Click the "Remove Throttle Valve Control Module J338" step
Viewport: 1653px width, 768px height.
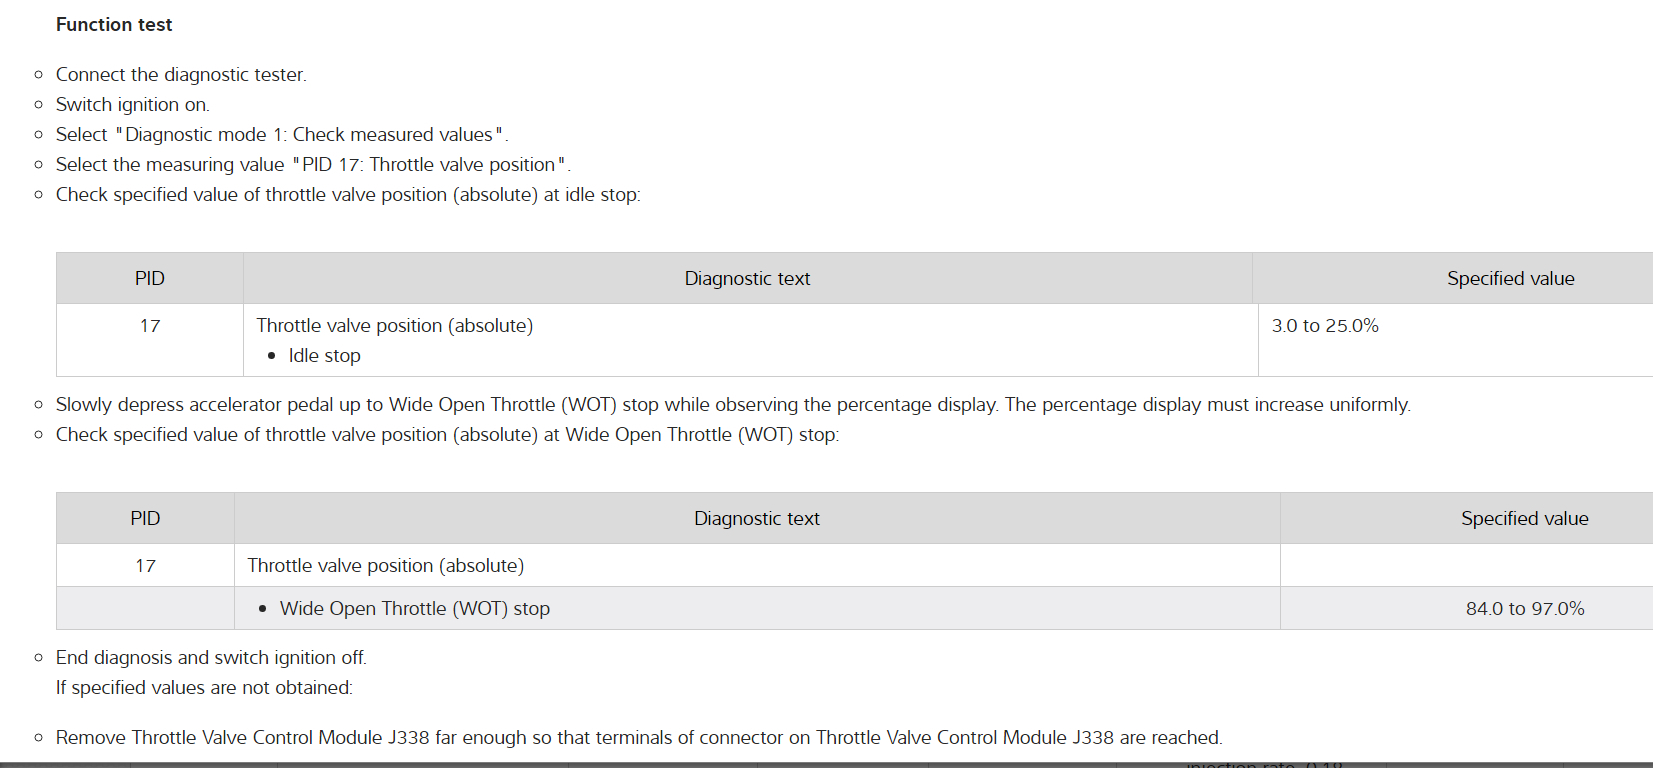pos(638,738)
